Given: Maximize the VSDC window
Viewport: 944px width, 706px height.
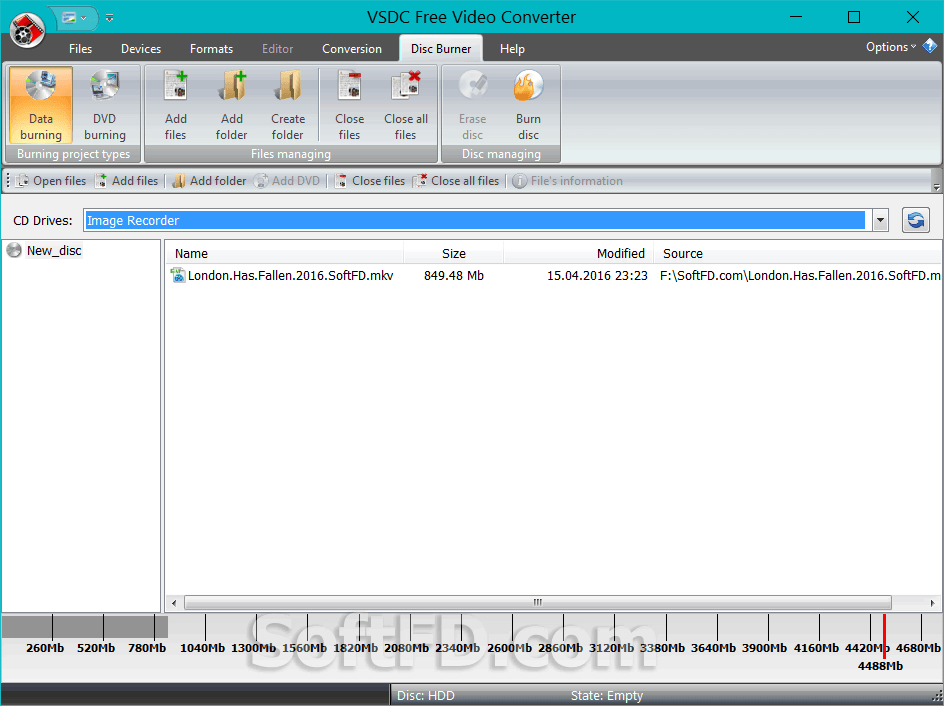Looking at the screenshot, I should 854,17.
